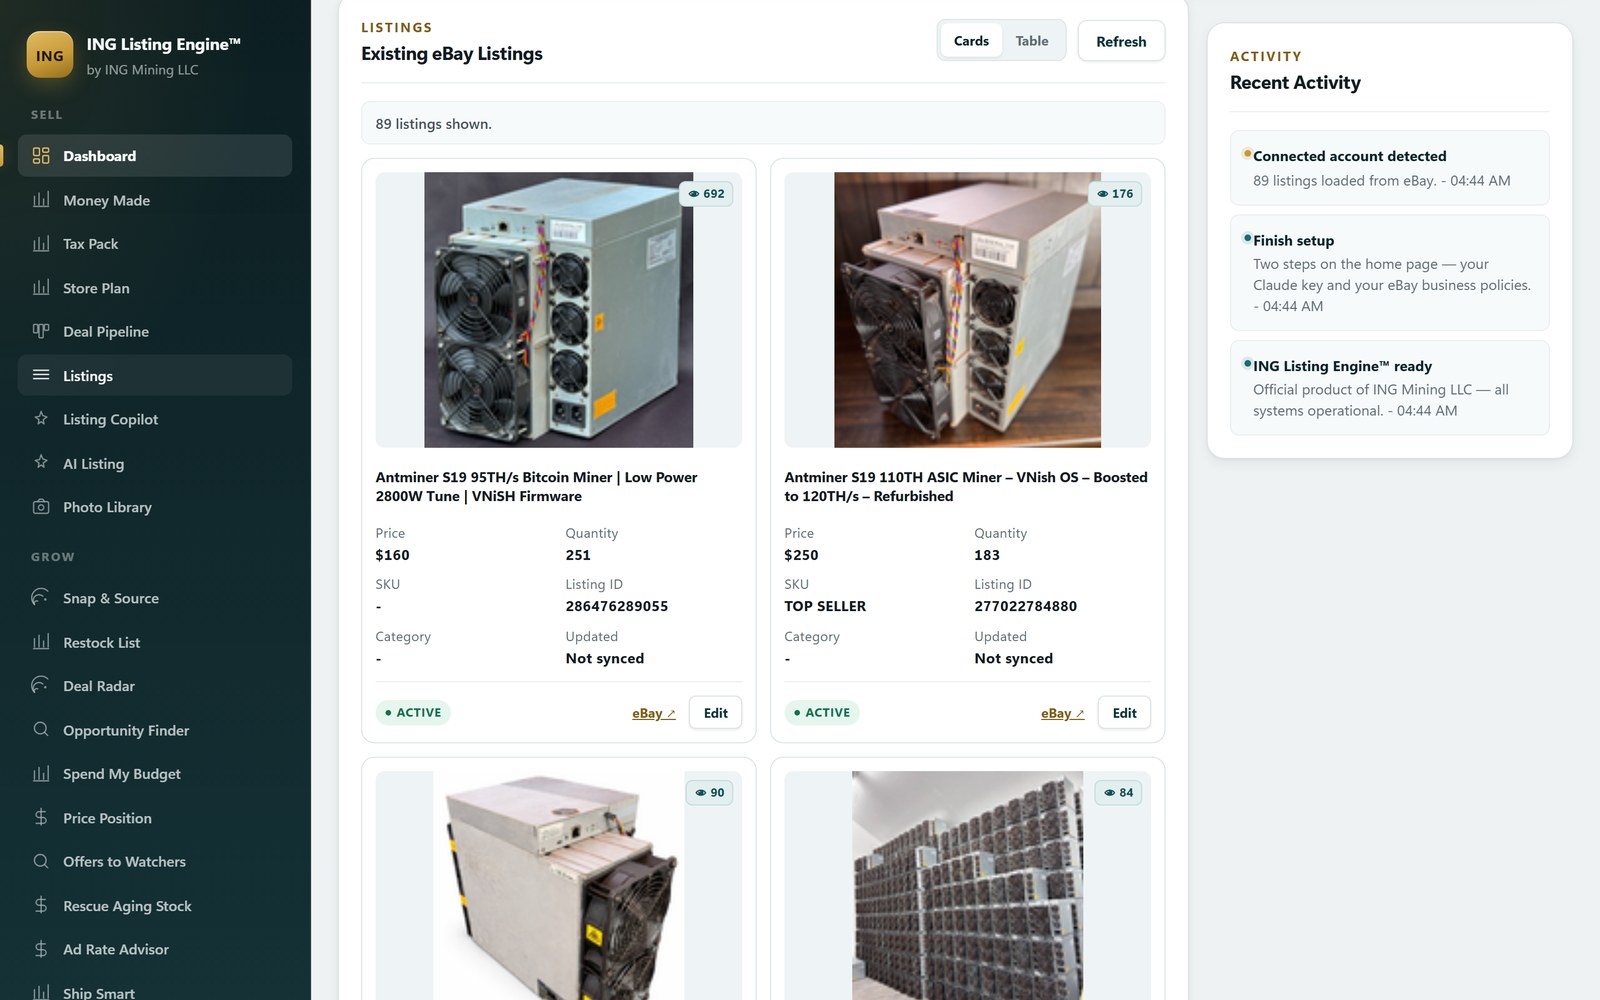The width and height of the screenshot is (1600, 1000).
Task: Open ING Listing Engine ready activity
Action: point(1389,388)
